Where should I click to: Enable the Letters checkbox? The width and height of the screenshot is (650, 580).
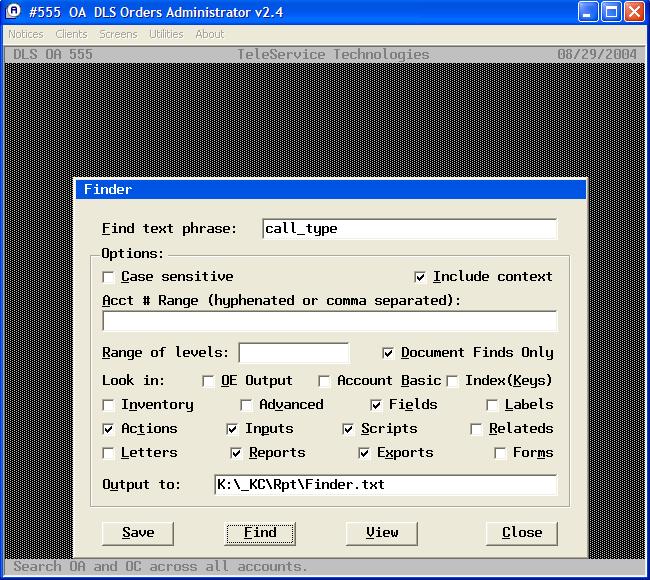[108, 453]
